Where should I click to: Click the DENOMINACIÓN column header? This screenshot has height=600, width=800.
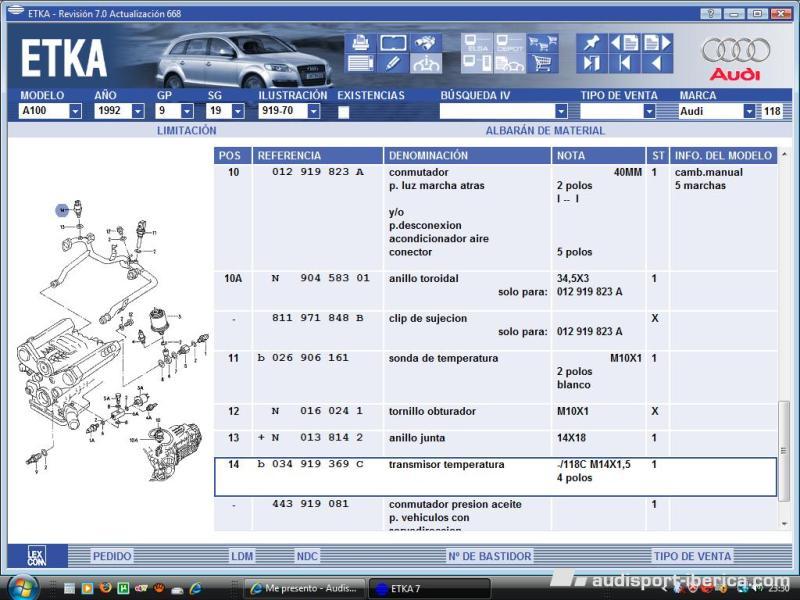[467, 156]
